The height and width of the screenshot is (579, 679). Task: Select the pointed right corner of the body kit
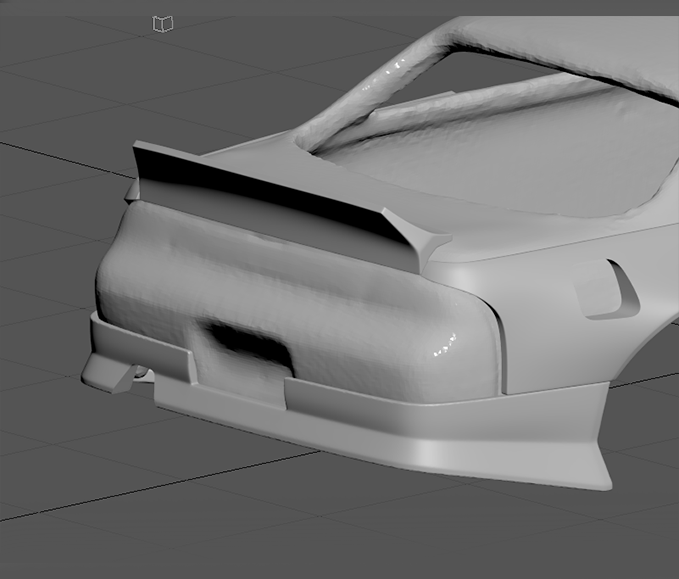coord(598,475)
